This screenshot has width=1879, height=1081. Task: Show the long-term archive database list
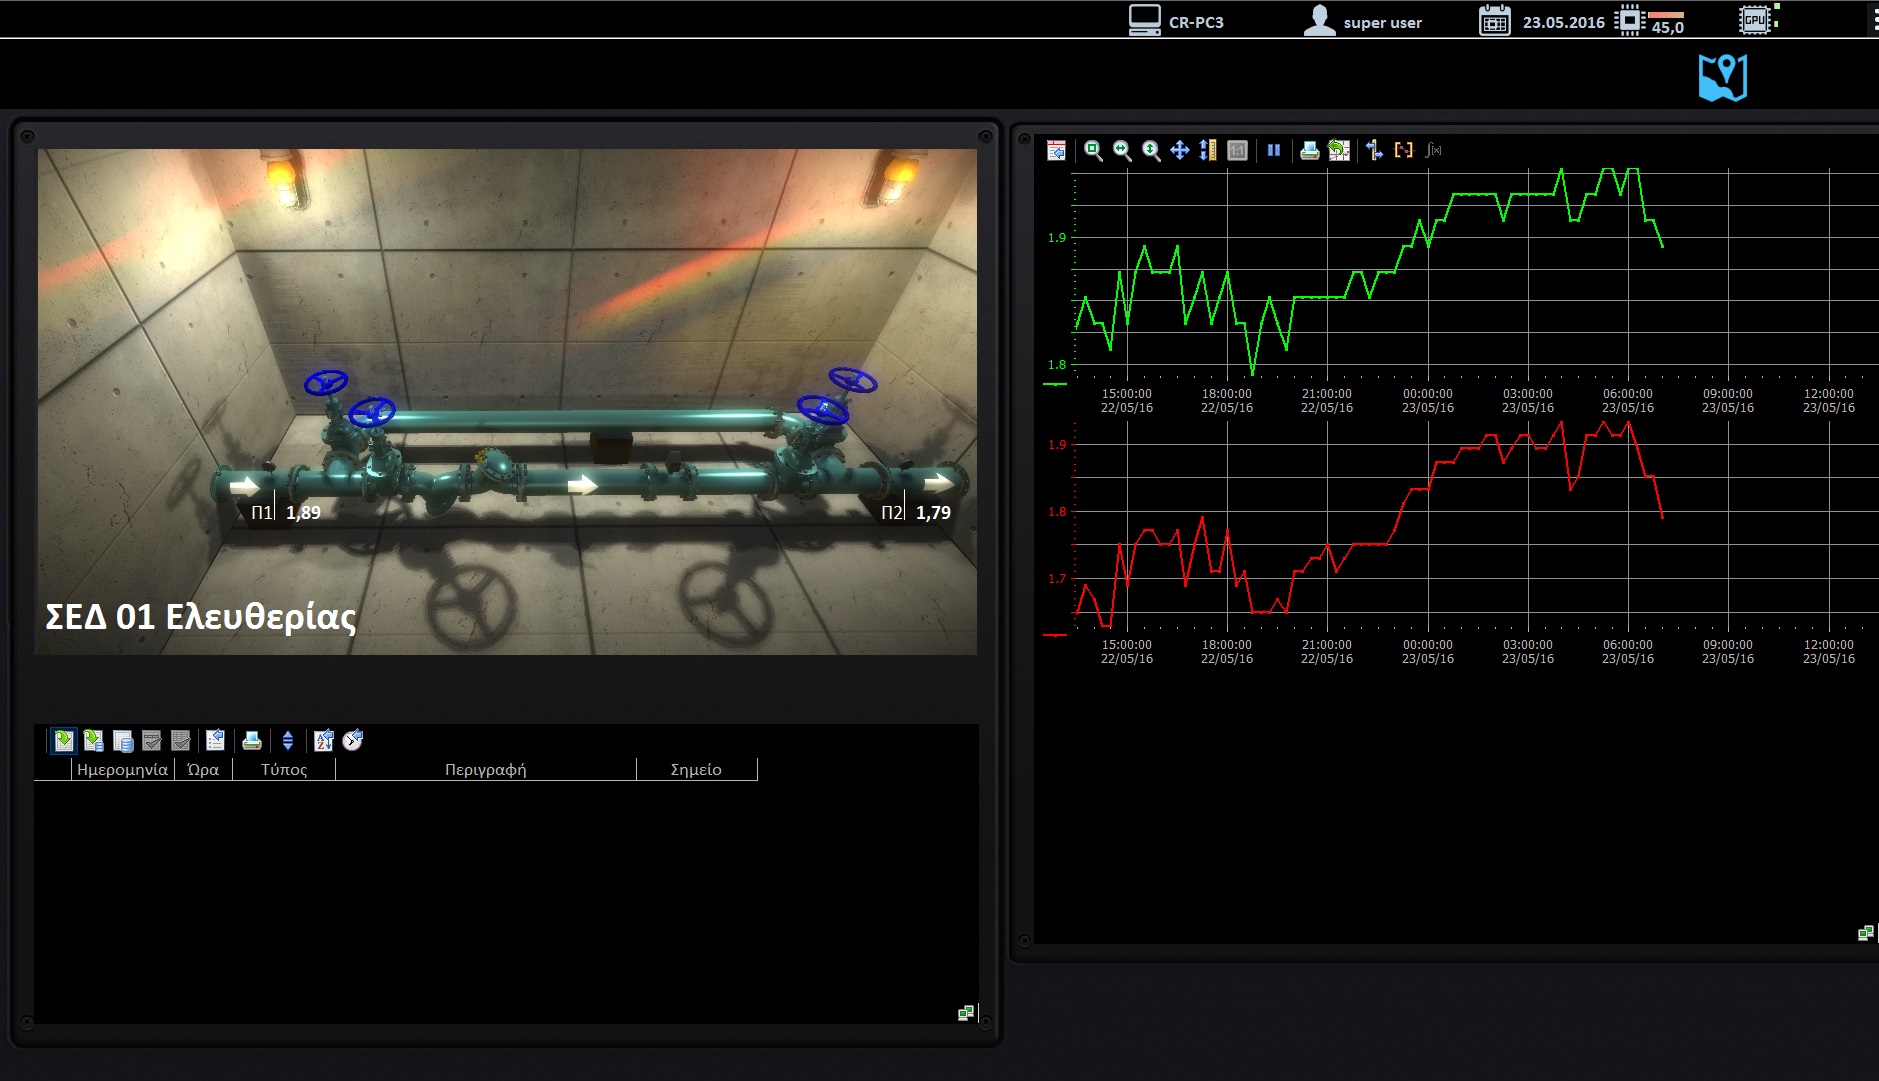(x=123, y=741)
